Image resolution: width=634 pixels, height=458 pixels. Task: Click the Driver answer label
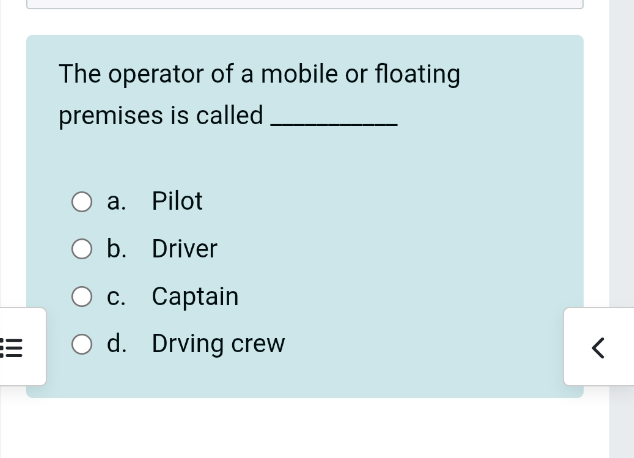[x=184, y=249]
